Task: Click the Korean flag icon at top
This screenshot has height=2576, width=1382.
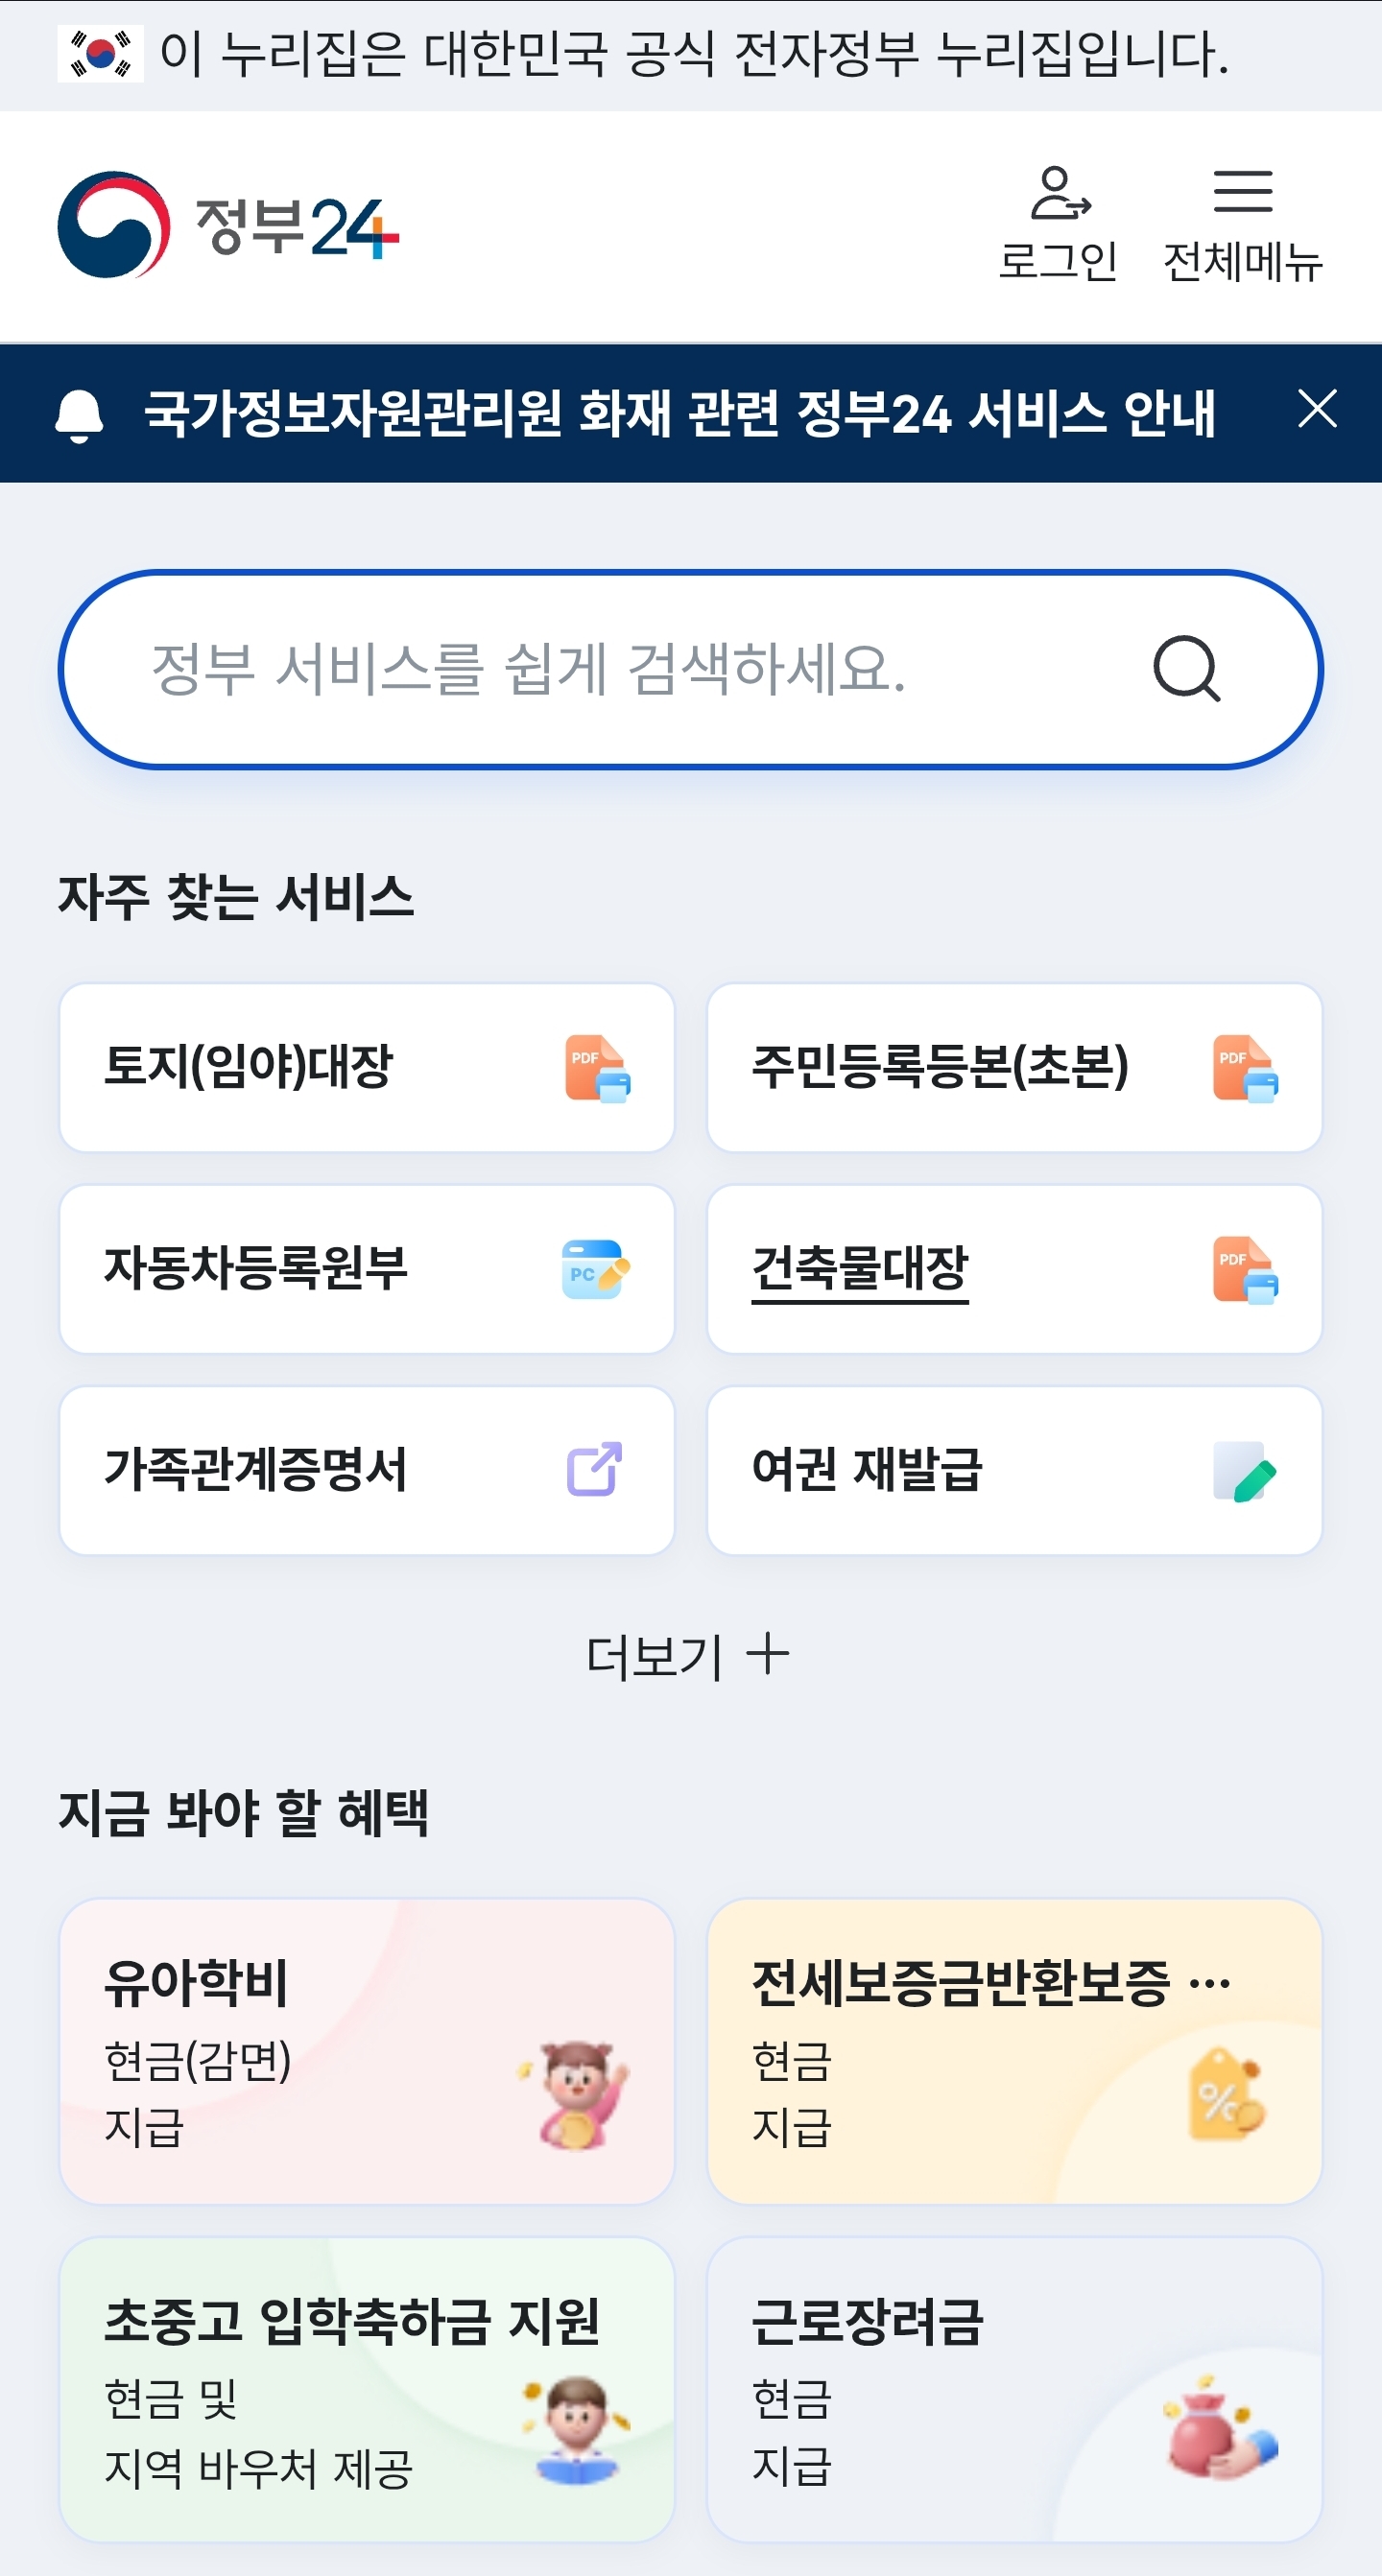Action: point(100,54)
